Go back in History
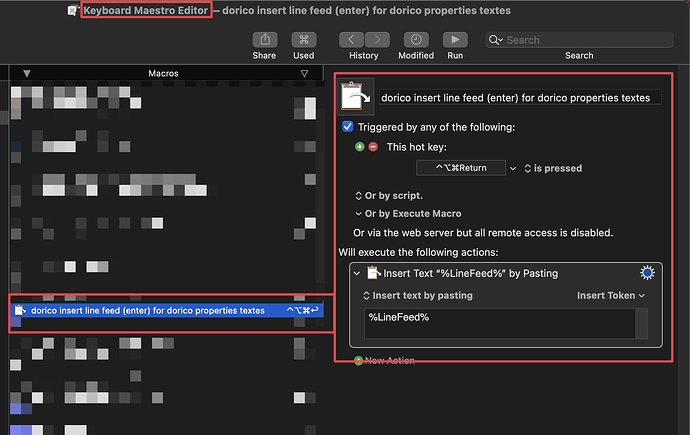The height and width of the screenshot is (435, 690). [351, 40]
